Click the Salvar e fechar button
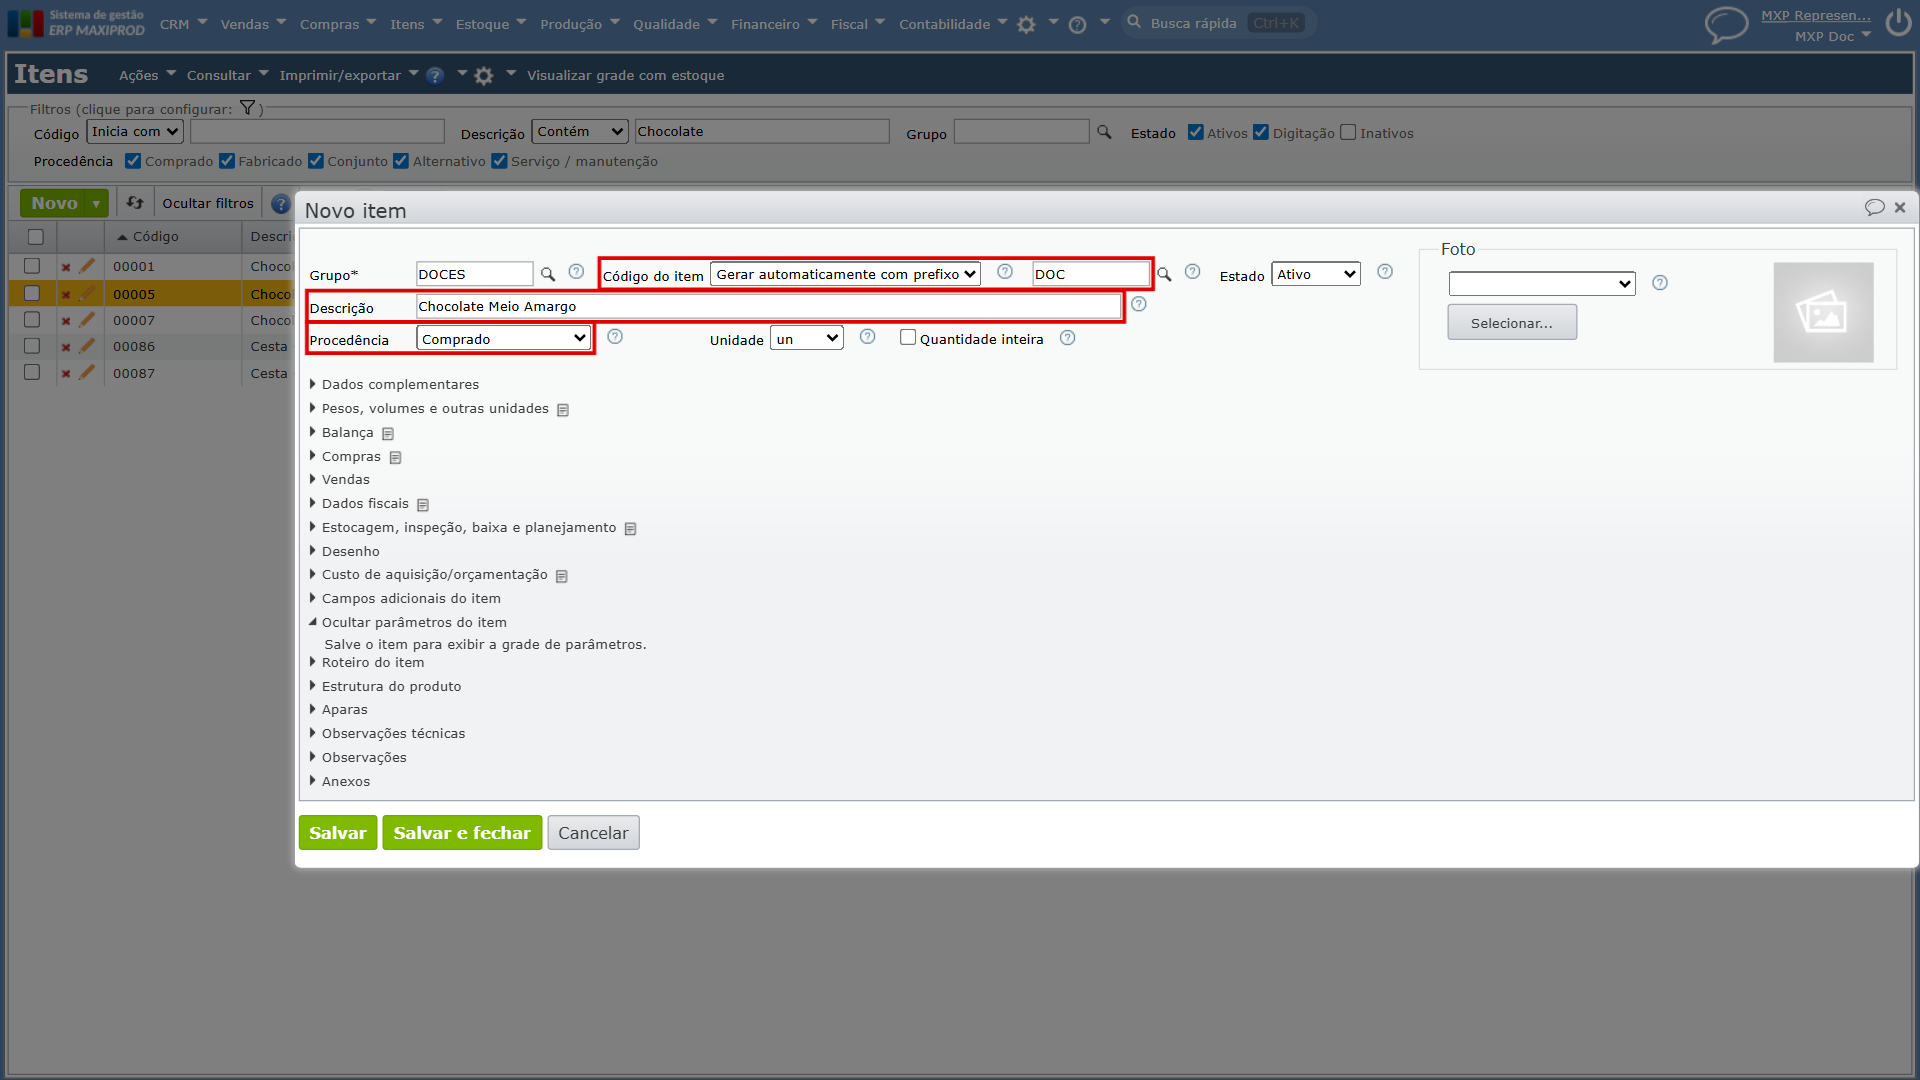The image size is (1920, 1080). pyautogui.click(x=462, y=833)
